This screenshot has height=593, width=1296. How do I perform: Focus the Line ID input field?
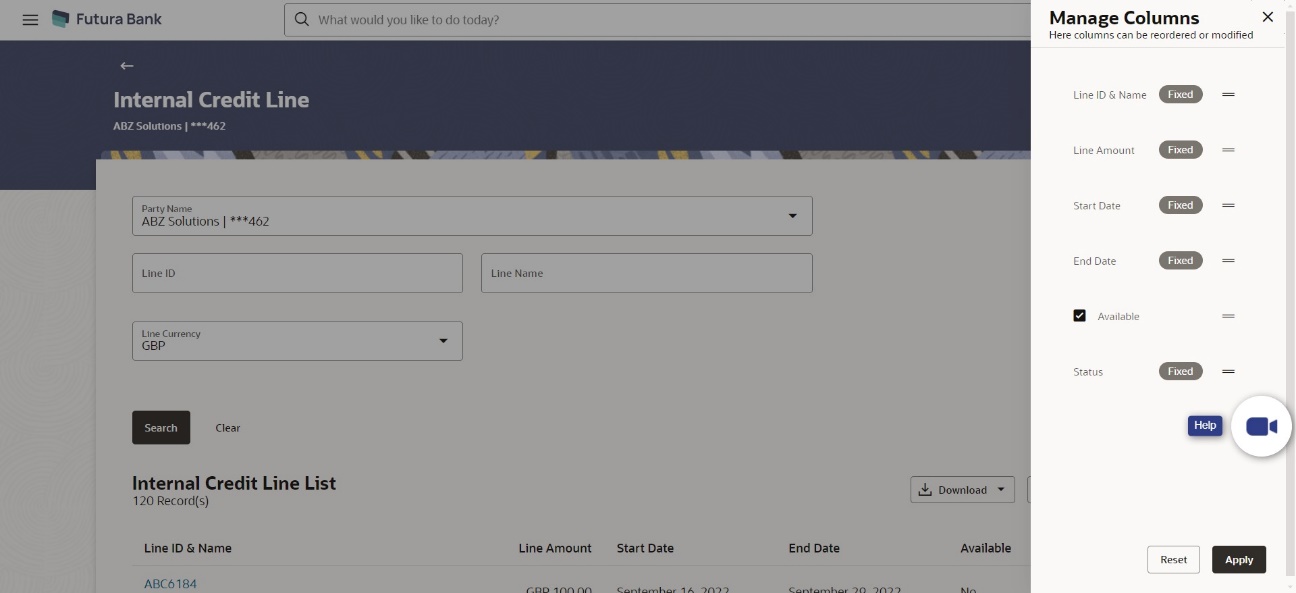click(297, 273)
